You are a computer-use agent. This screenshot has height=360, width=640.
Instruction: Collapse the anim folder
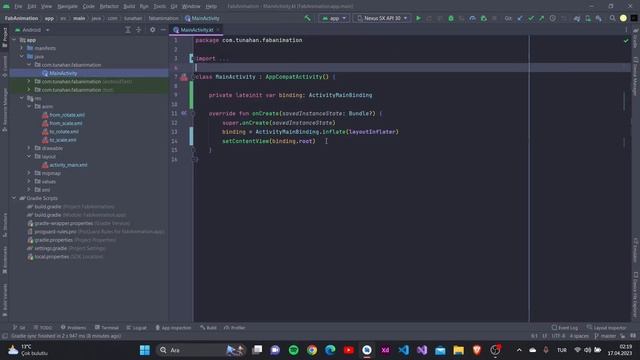[29, 107]
